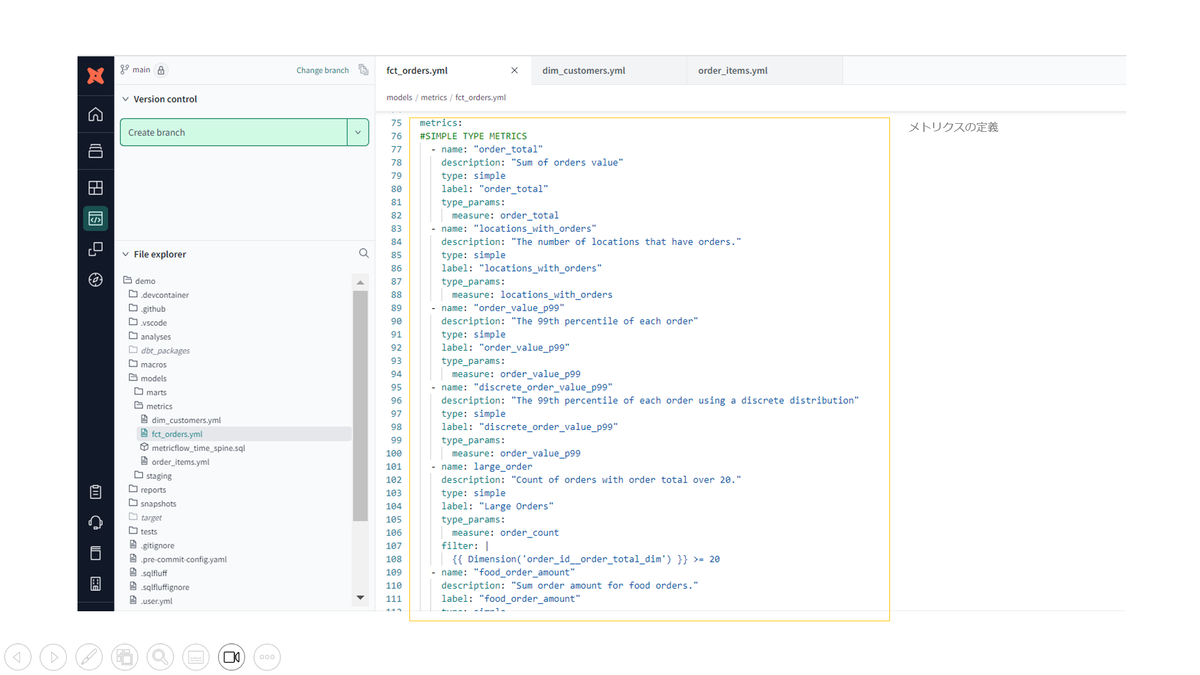Switch to the dim_customers.yml tab
This screenshot has width=1200, height=675.
607,71
